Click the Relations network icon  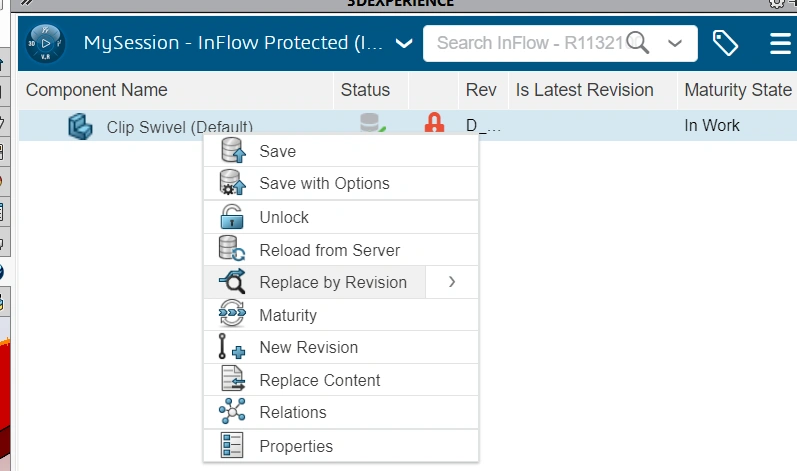point(232,412)
